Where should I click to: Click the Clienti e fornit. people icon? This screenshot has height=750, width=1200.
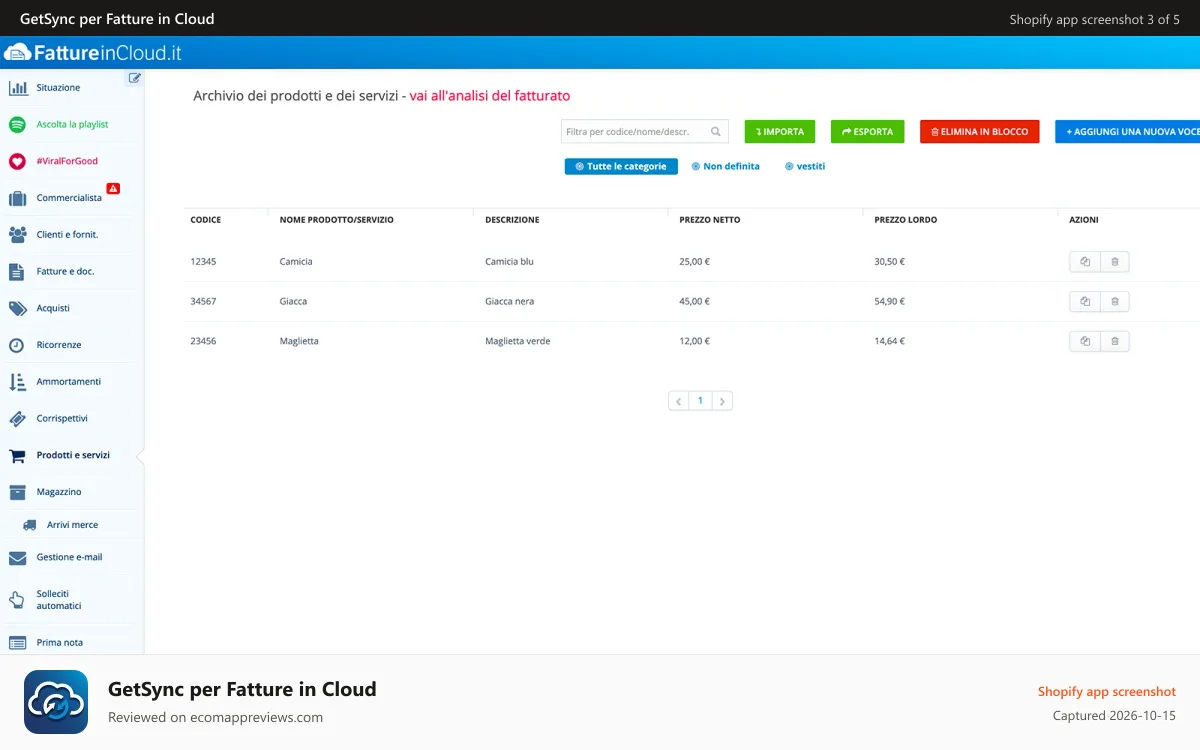click(18, 235)
